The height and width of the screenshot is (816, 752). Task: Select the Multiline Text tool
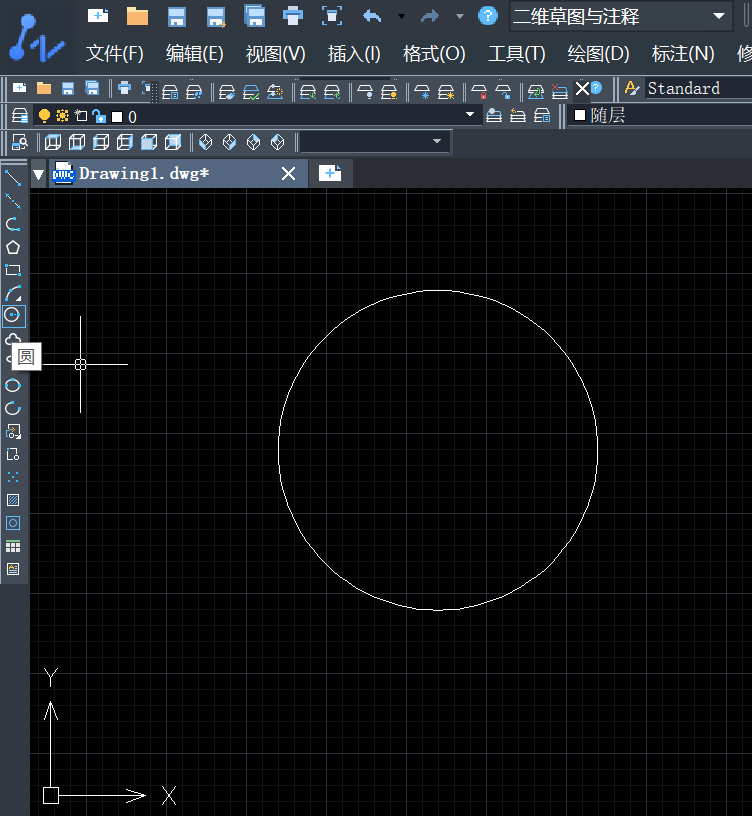click(12, 569)
